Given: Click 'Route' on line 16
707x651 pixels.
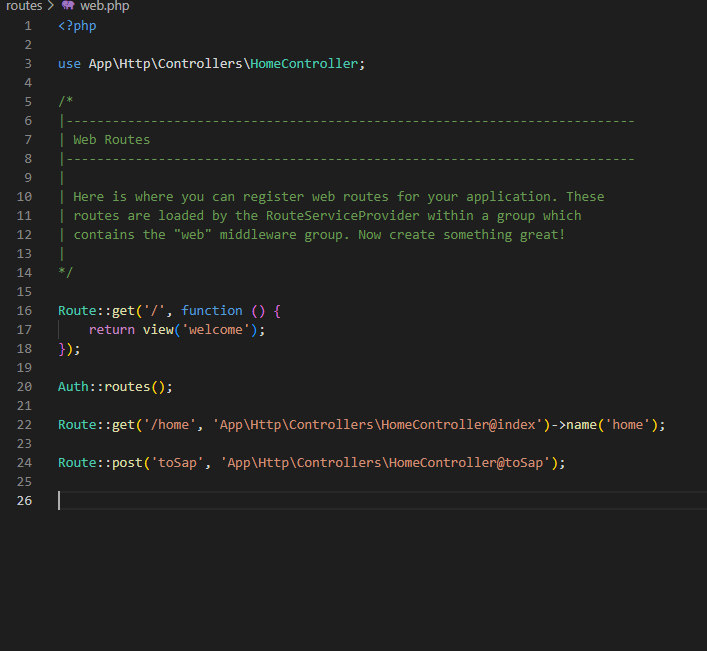Looking at the screenshot, I should coord(77,311).
